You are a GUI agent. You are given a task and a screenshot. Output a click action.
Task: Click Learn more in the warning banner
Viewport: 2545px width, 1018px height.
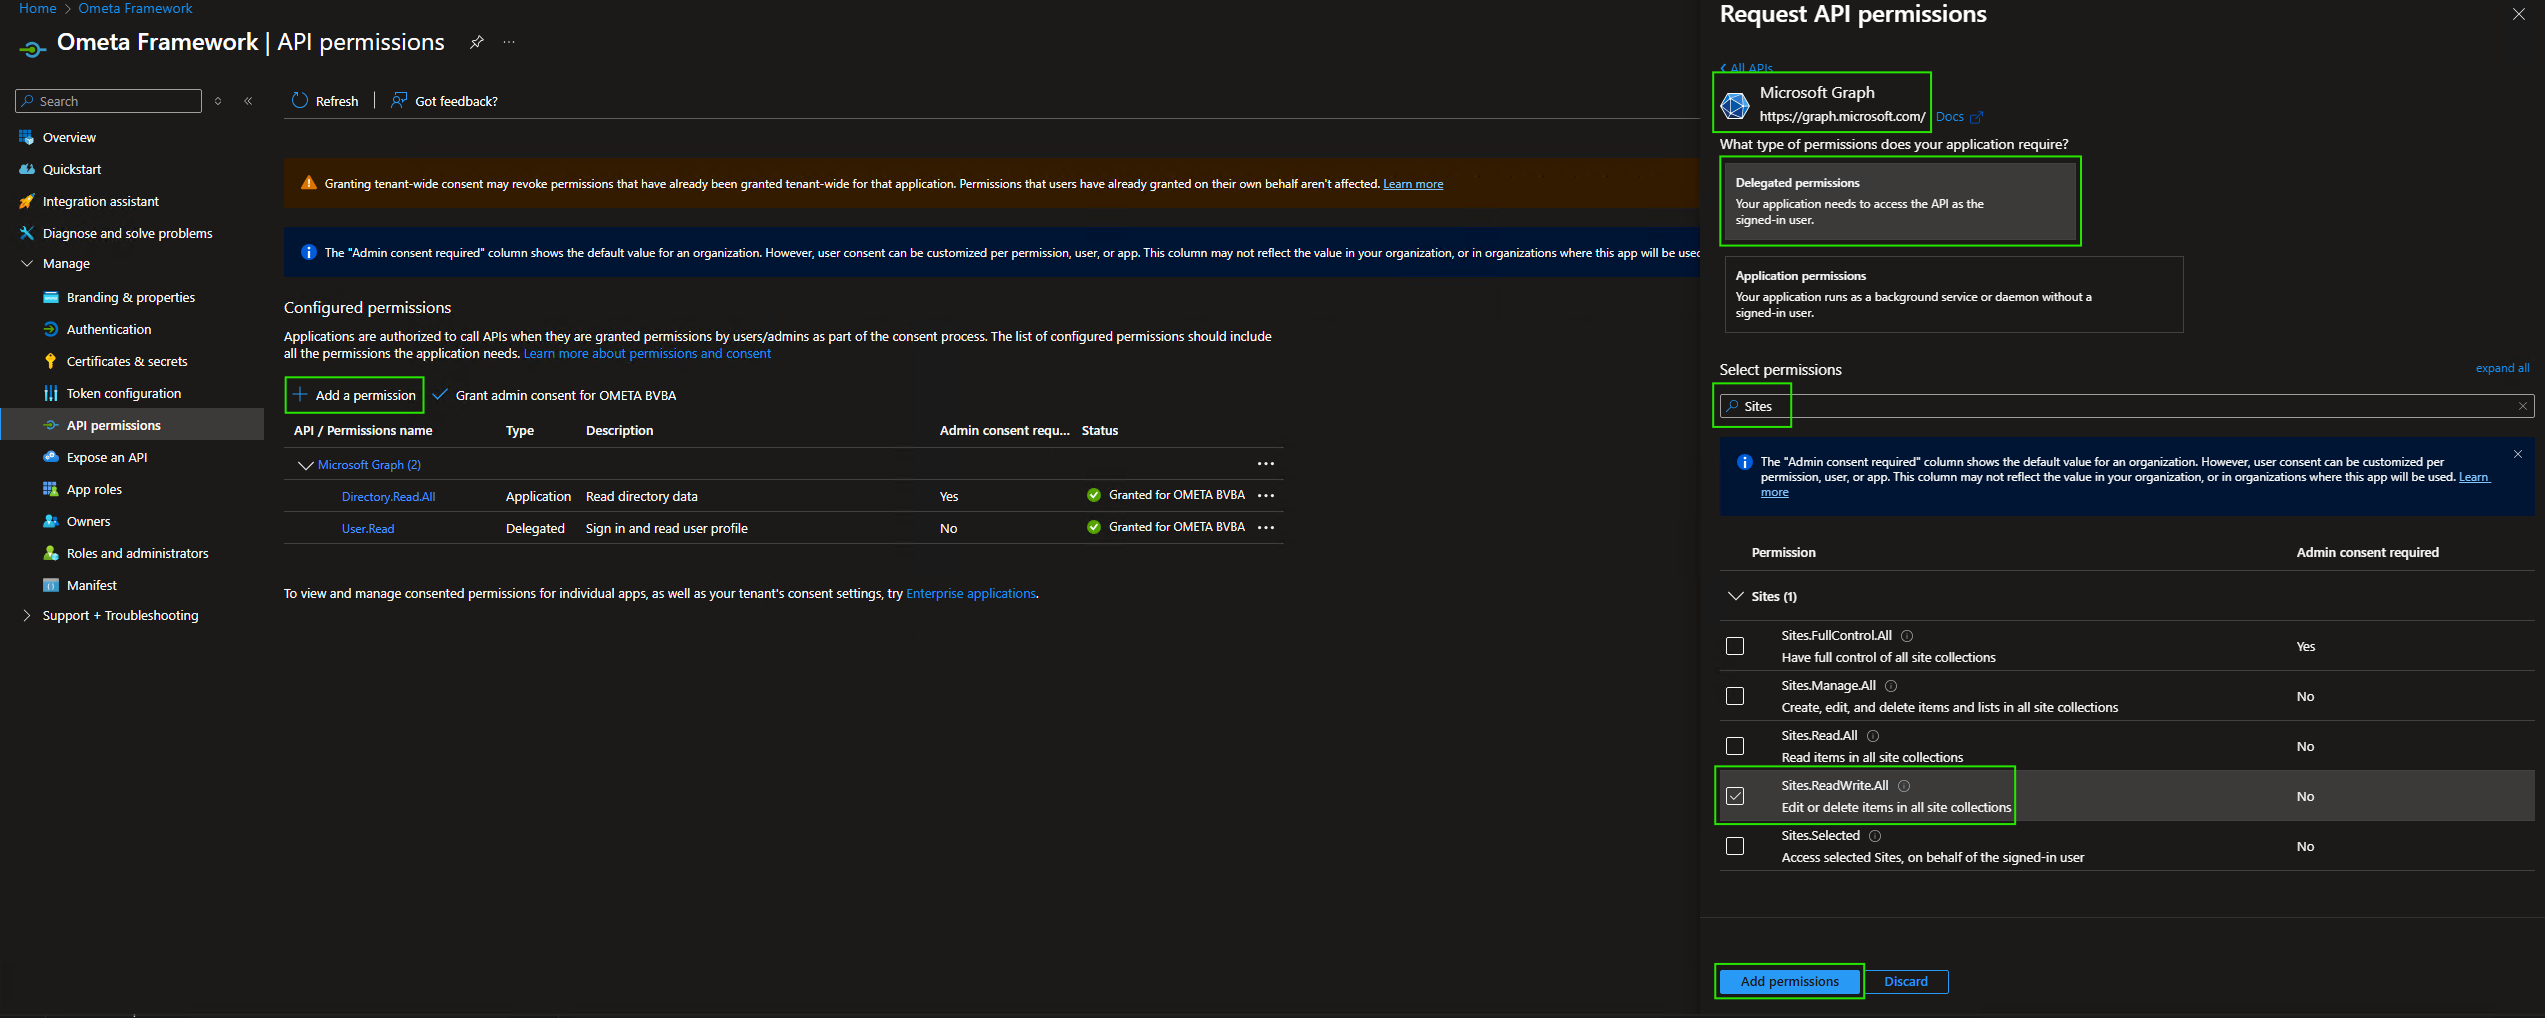(x=1412, y=184)
